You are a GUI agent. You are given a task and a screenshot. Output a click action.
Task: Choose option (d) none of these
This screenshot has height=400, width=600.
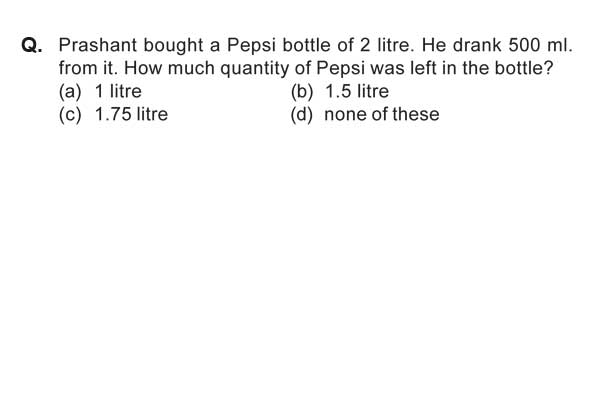(x=365, y=114)
